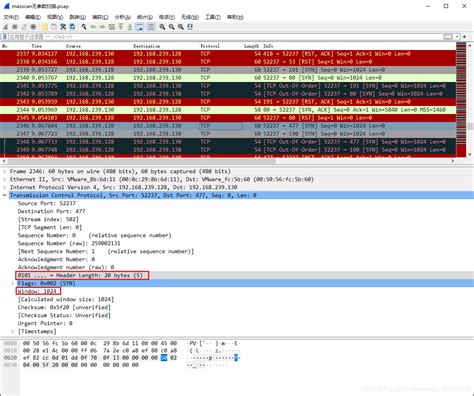The image size is (474, 396).
Task: Open the first menu in the menu bar
Action: (11, 17)
